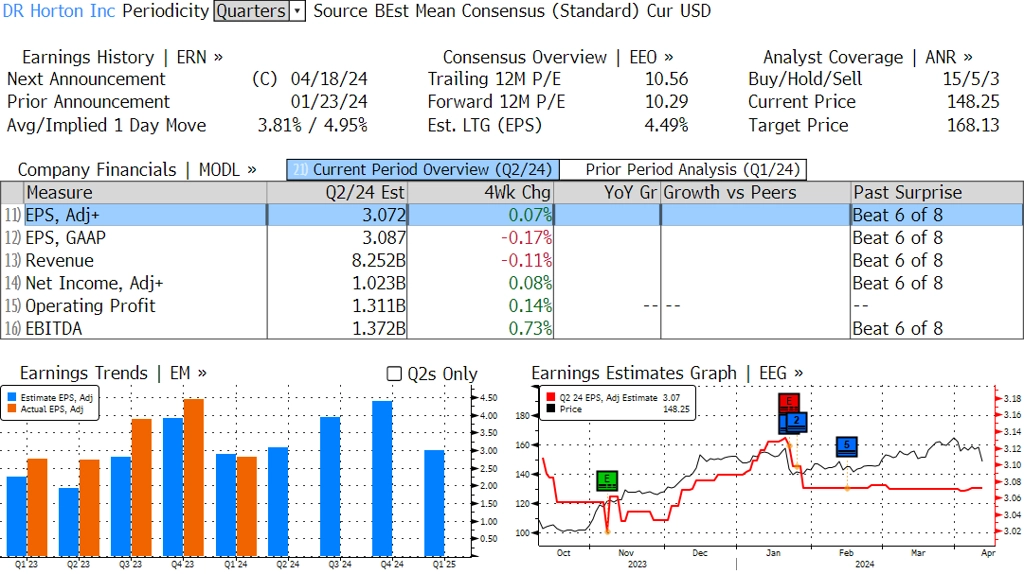The image size is (1024, 574).
Task: Click the Q1'25 estimate EPS blue bar
Action: (434, 503)
